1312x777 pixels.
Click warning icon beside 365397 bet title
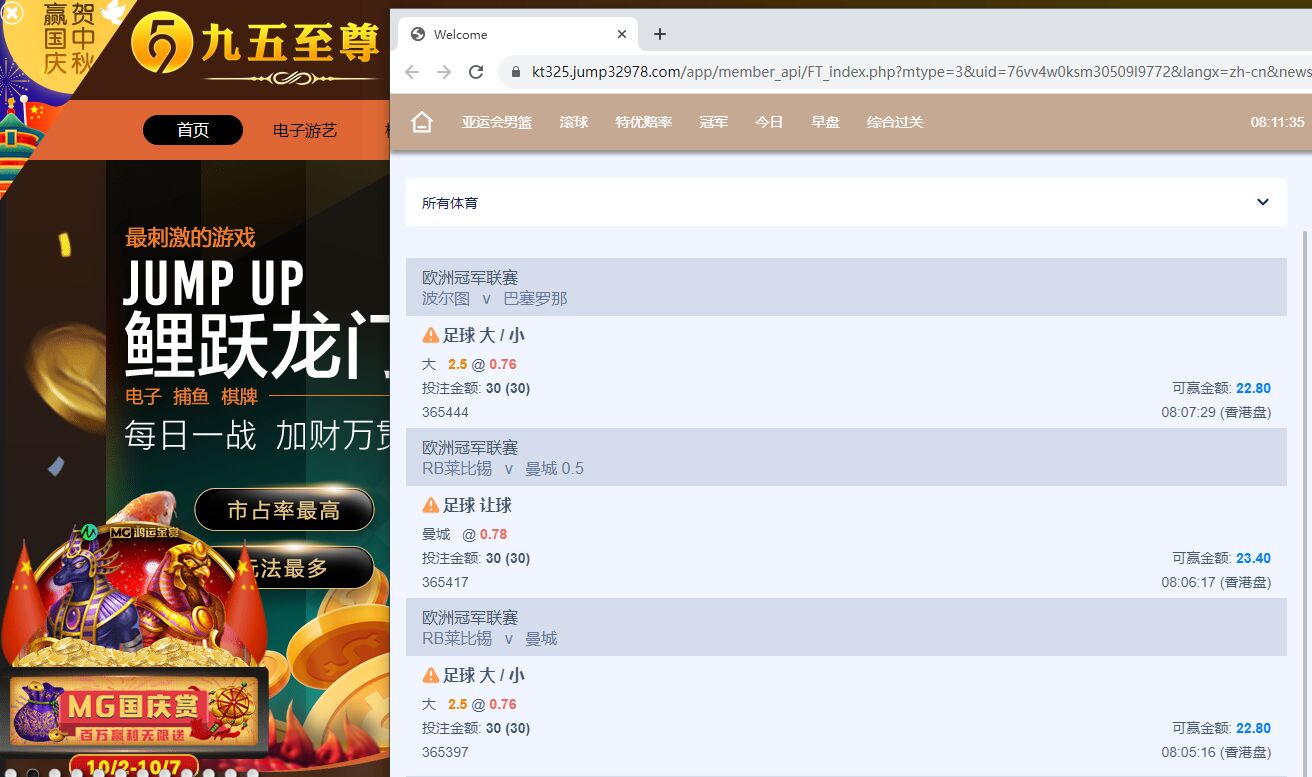click(431, 675)
